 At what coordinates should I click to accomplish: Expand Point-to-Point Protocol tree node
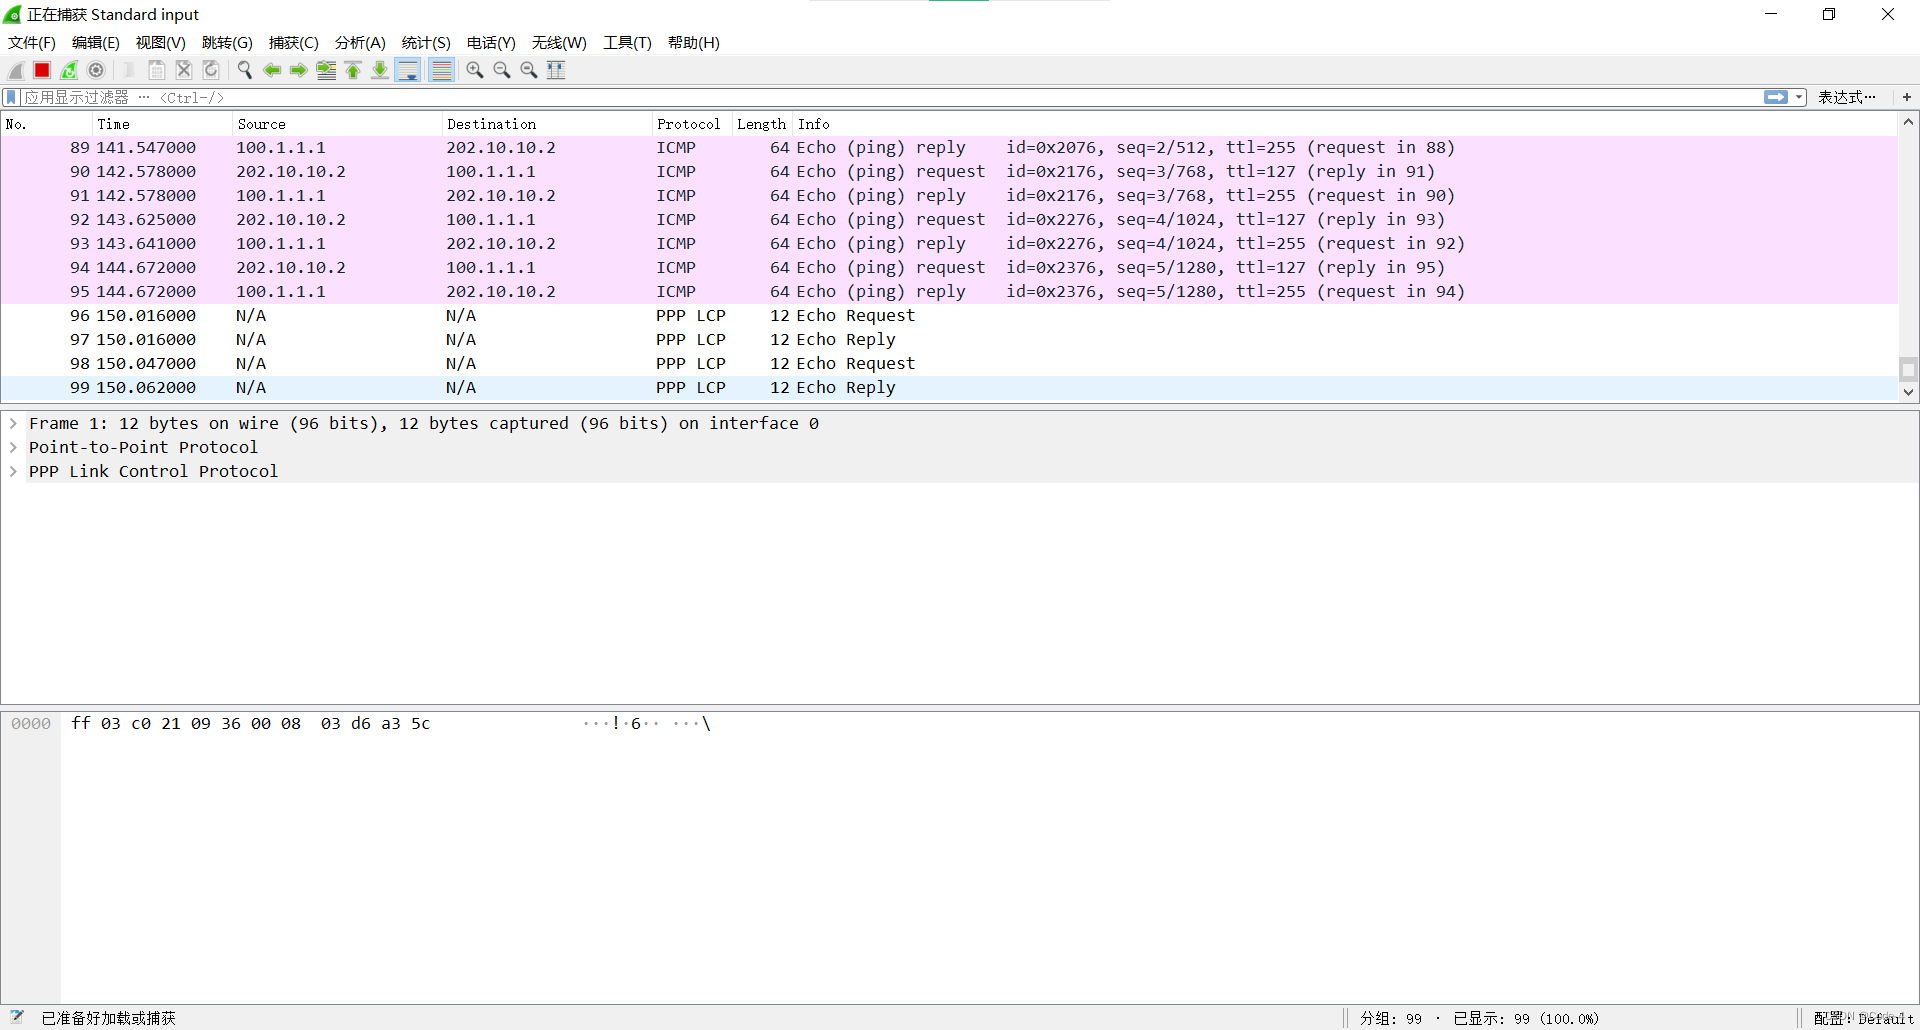[14, 448]
